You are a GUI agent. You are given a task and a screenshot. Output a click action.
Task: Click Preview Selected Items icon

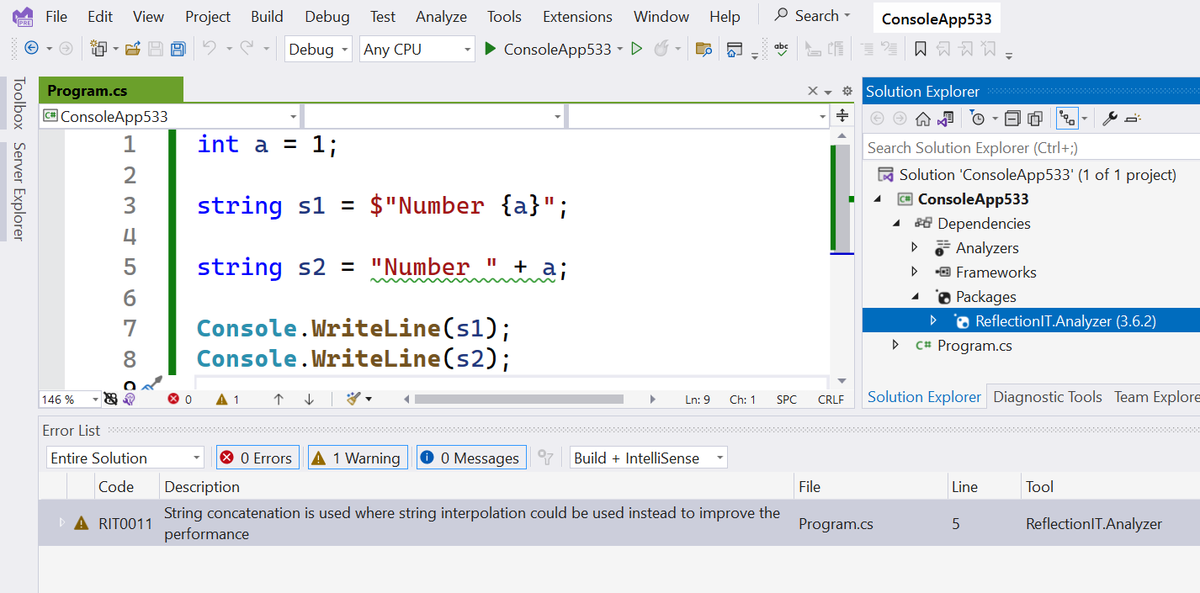pyautogui.click(x=1132, y=119)
